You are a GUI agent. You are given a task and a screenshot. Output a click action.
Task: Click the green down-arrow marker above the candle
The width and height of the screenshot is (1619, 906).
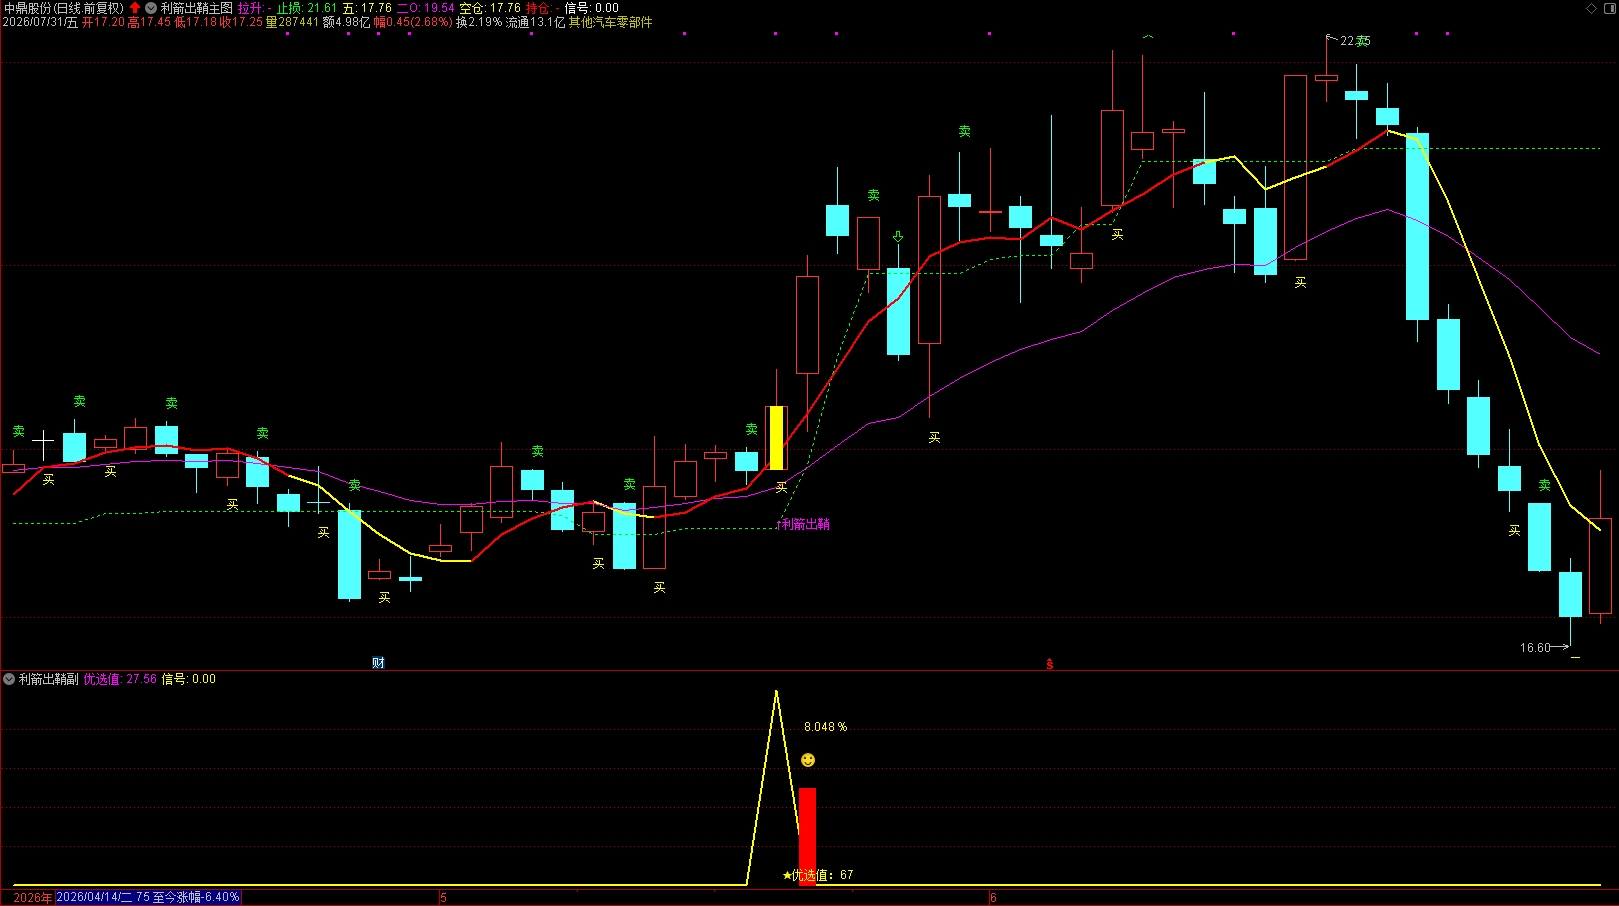tap(898, 237)
